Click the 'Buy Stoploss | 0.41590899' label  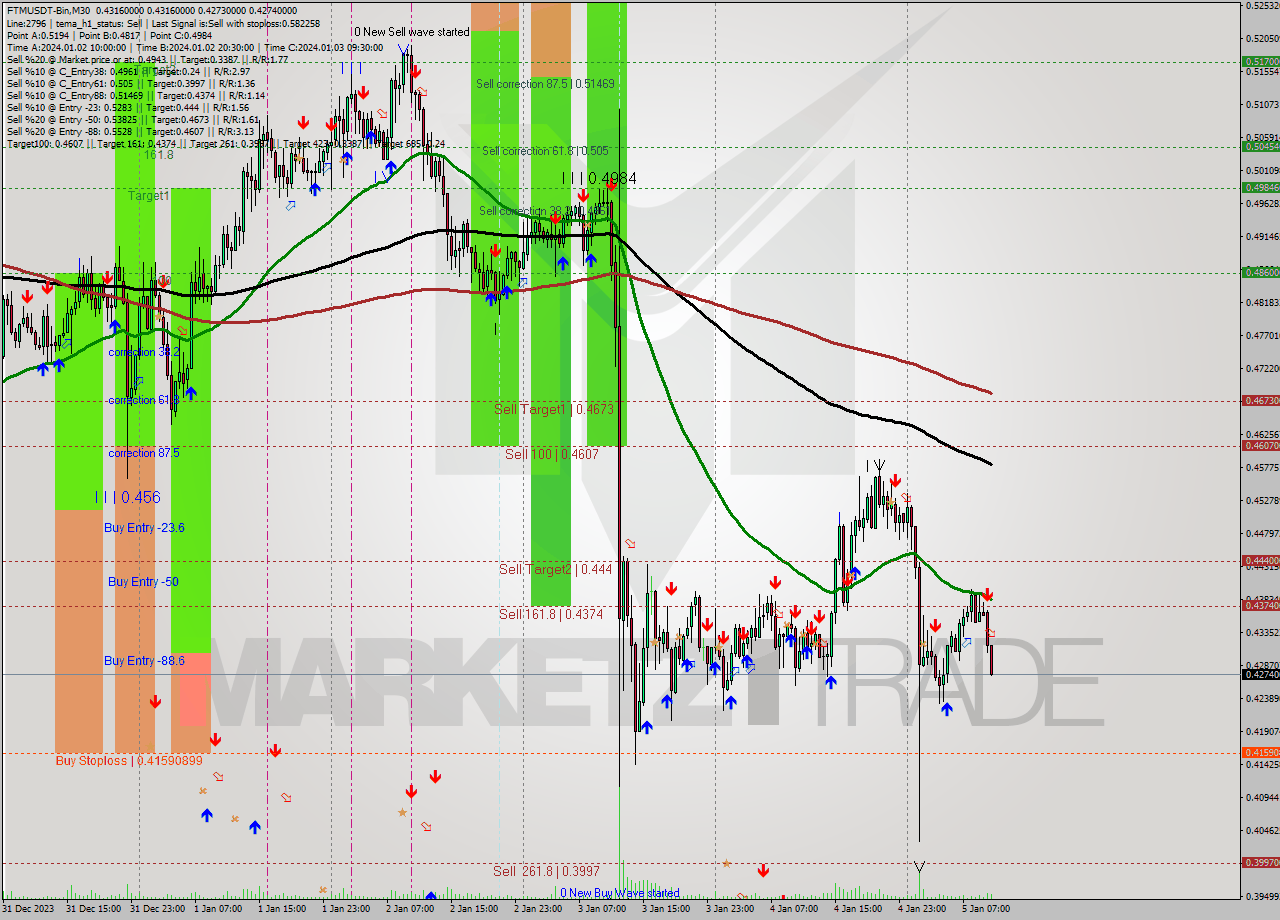click(129, 761)
